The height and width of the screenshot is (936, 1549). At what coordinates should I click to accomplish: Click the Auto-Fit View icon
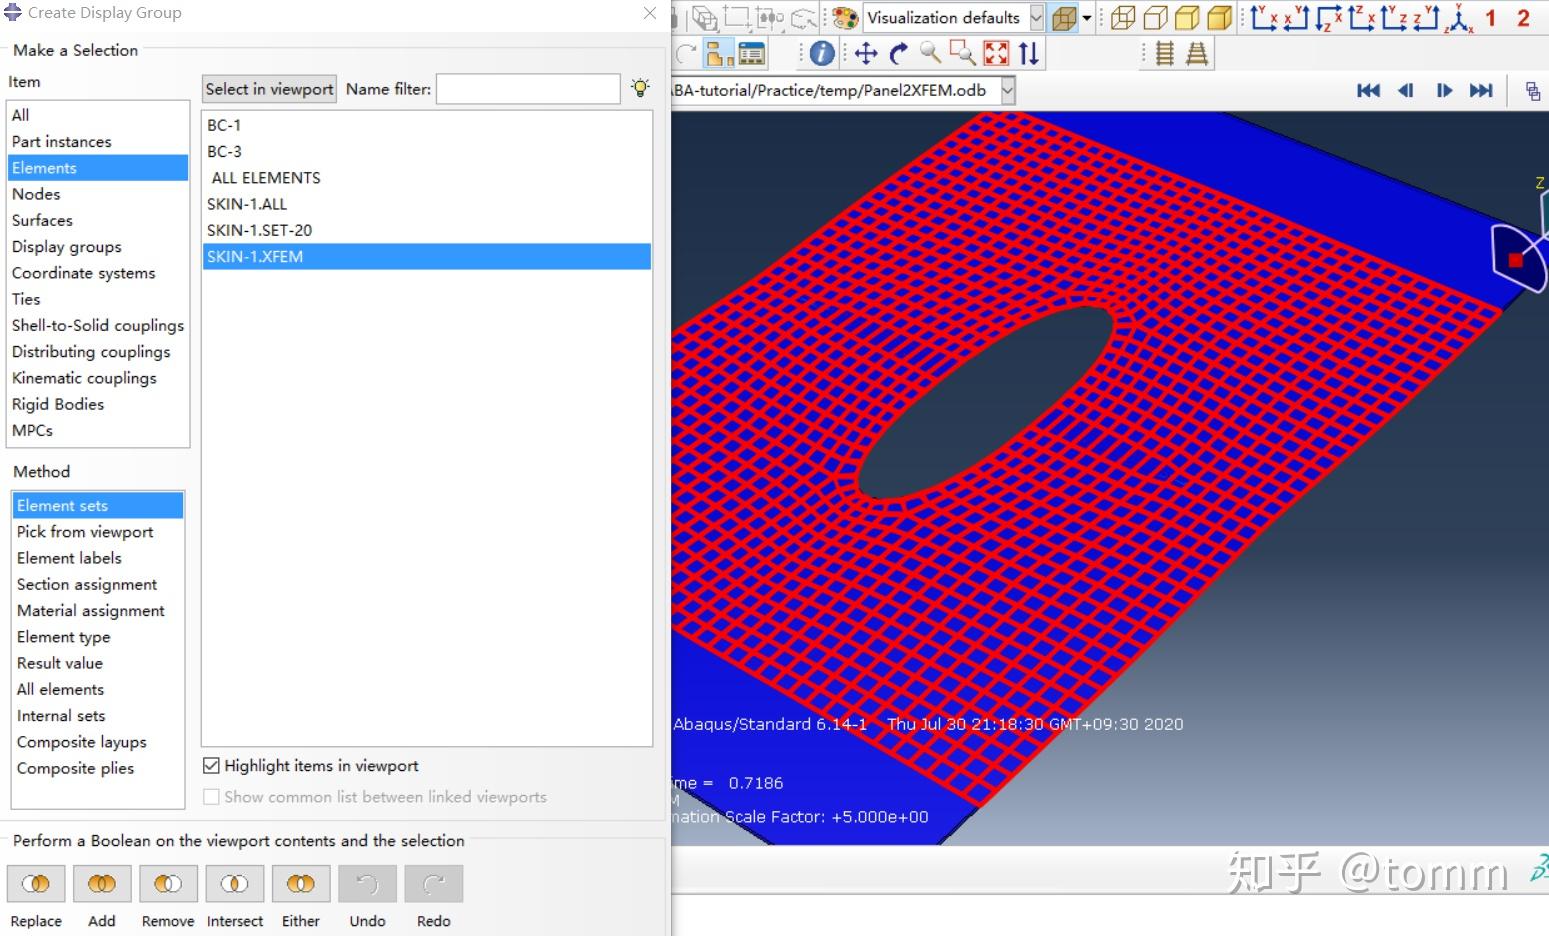pyautogui.click(x=995, y=53)
